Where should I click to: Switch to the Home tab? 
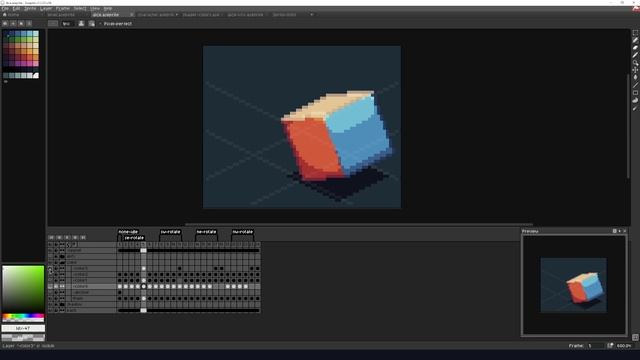pyautogui.click(x=11, y=15)
